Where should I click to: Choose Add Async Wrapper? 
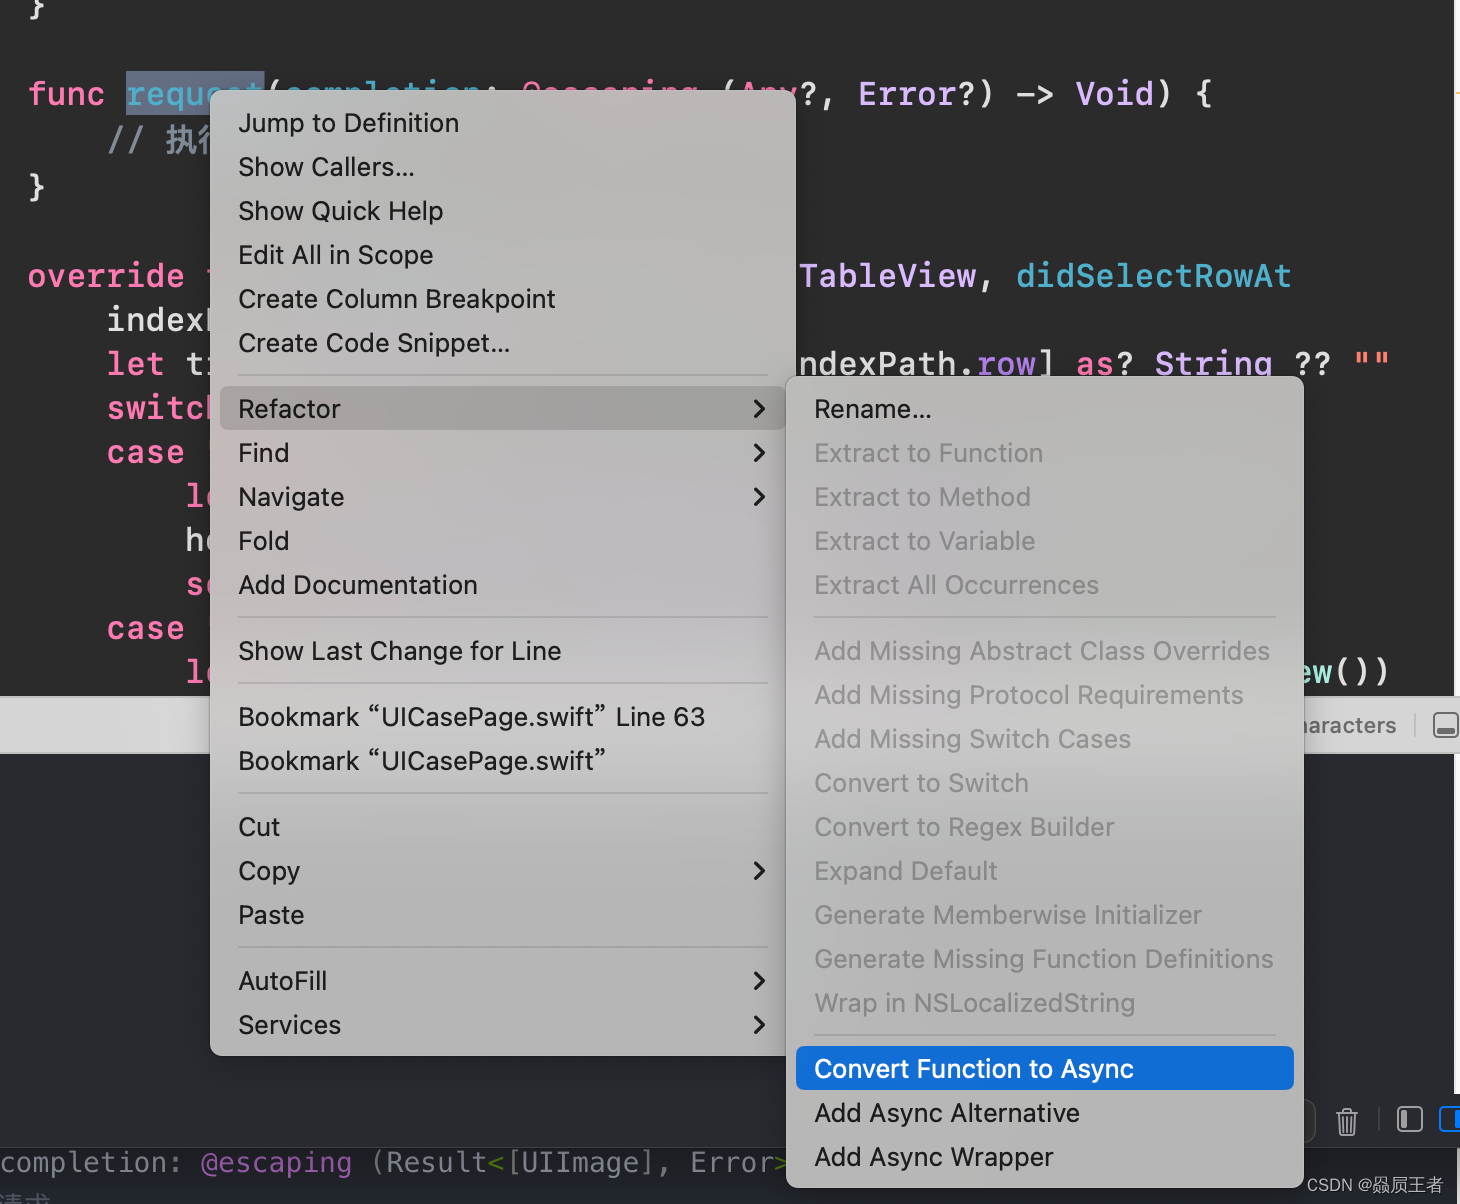tap(1045, 1157)
